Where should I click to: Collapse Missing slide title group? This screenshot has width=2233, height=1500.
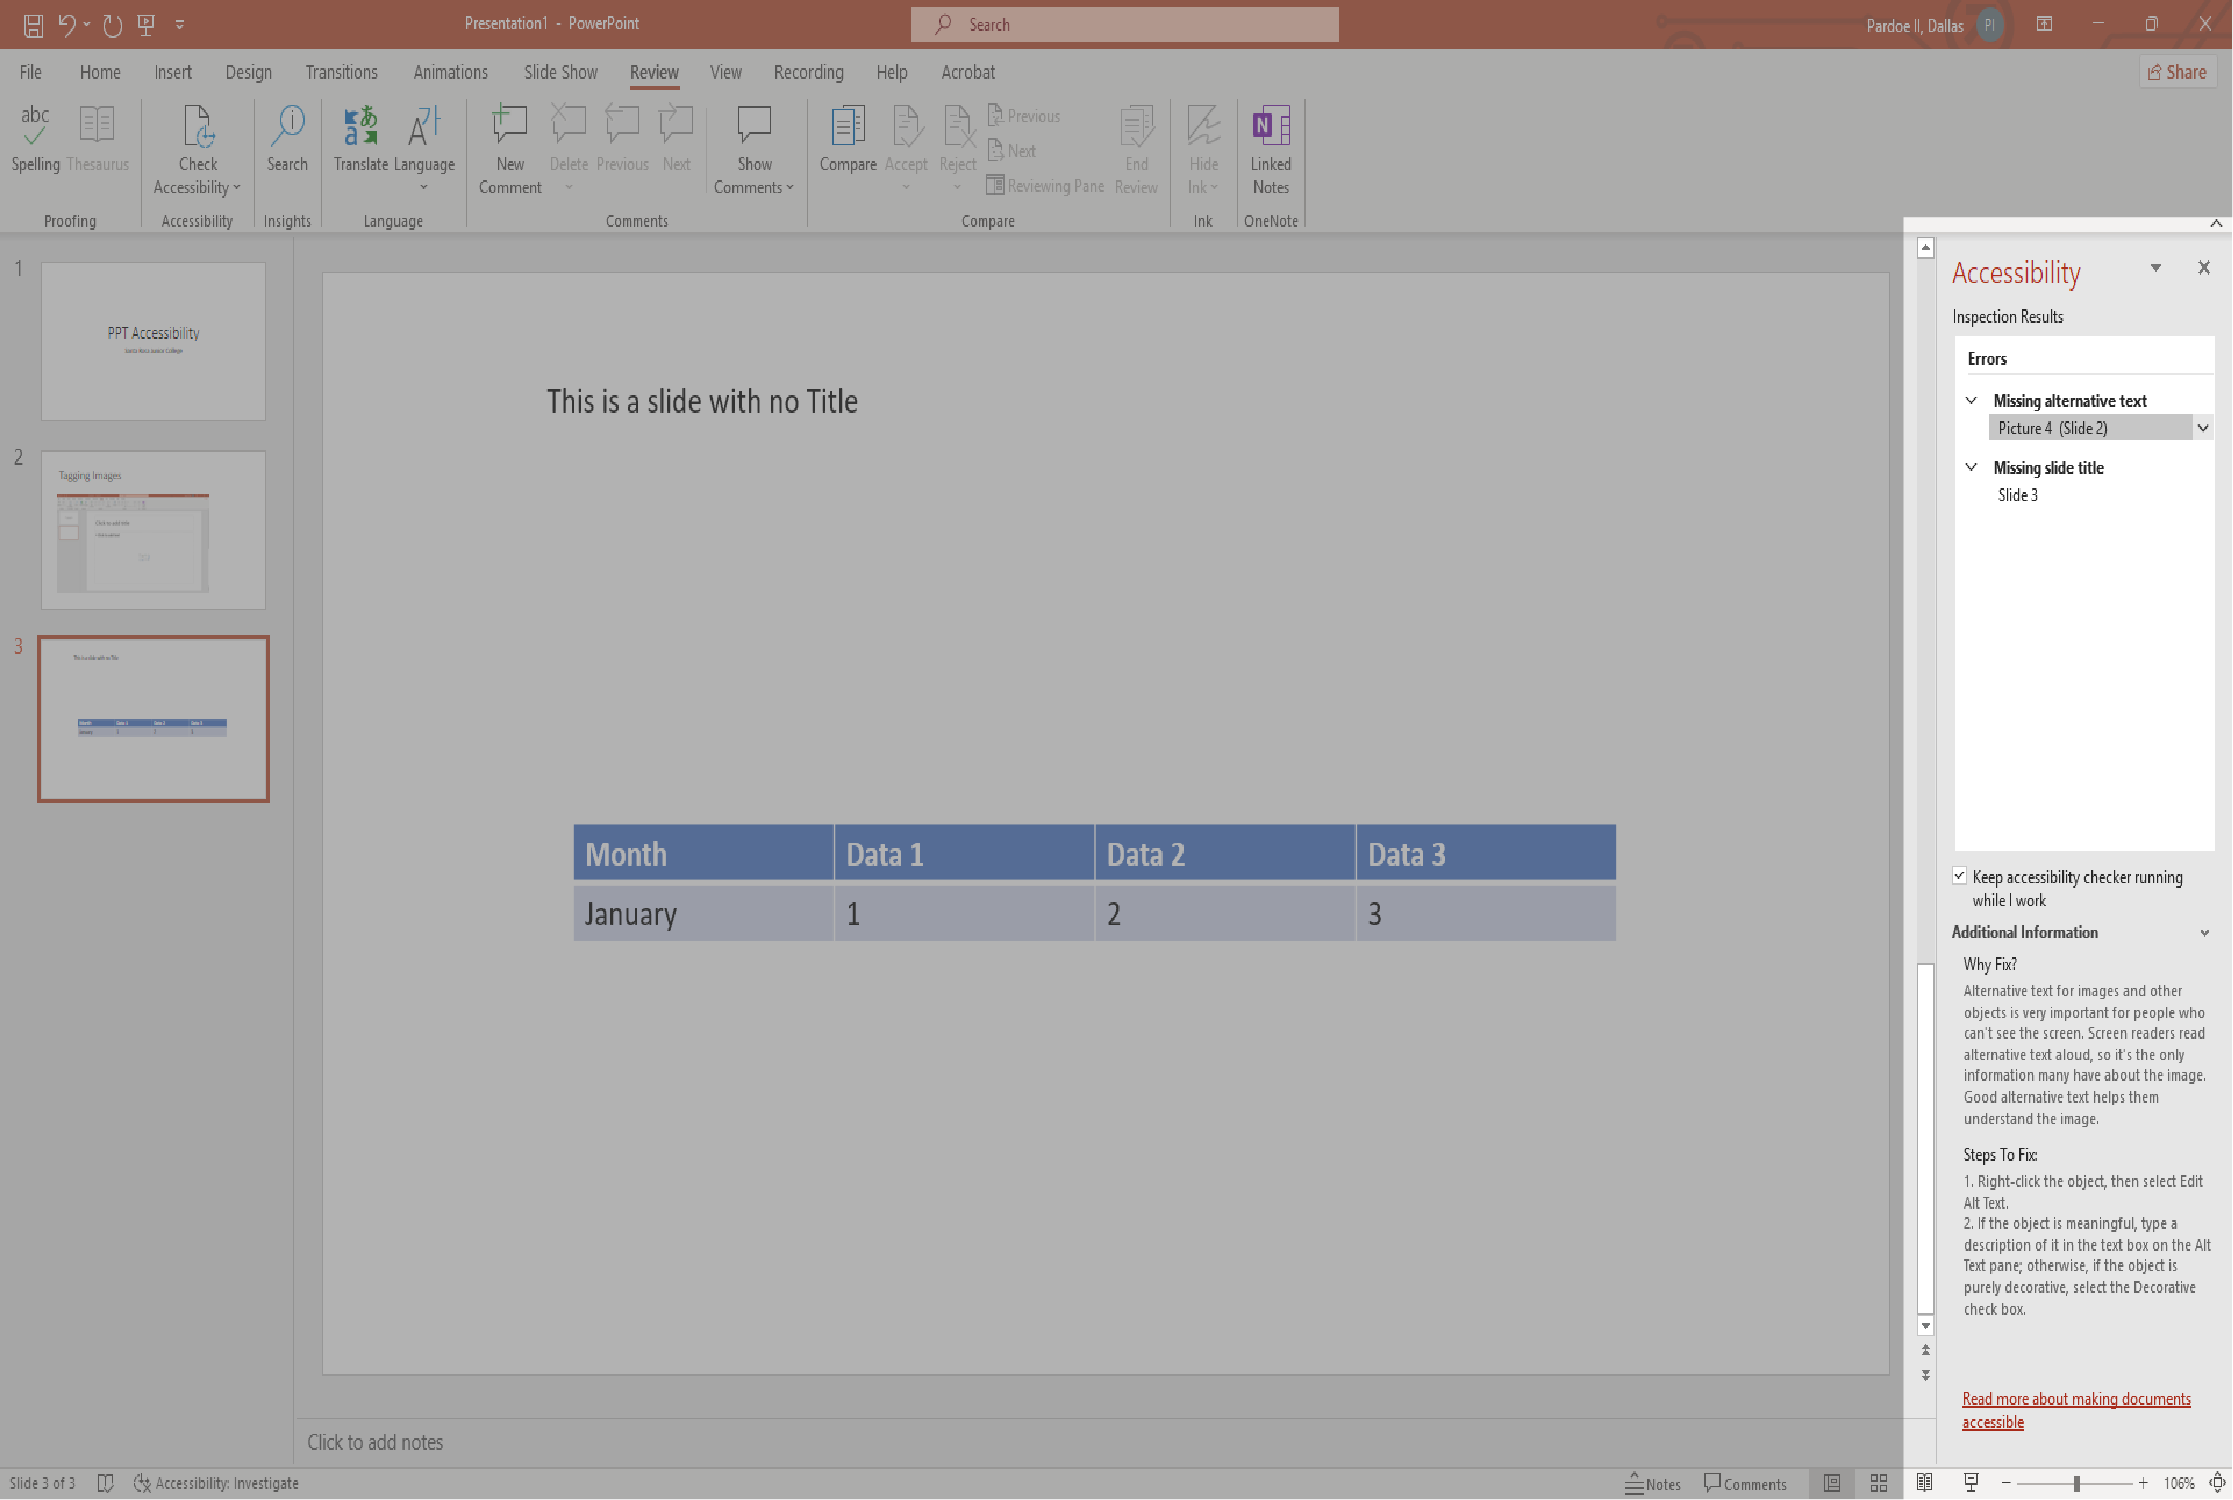click(1971, 468)
